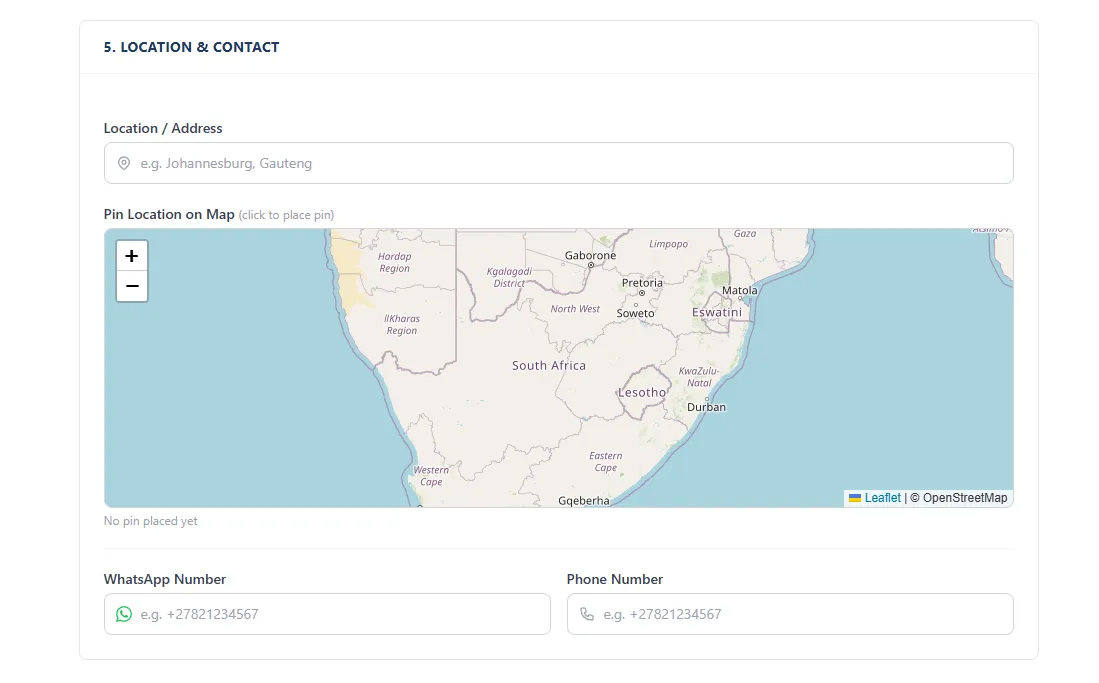The image size is (1099, 683).
Task: Place pin on Lesotho
Action: 641,392
